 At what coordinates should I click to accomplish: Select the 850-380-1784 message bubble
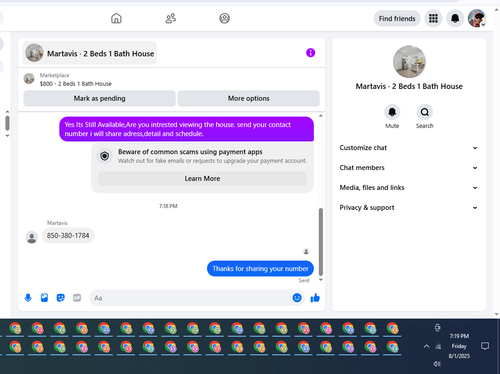(68, 236)
